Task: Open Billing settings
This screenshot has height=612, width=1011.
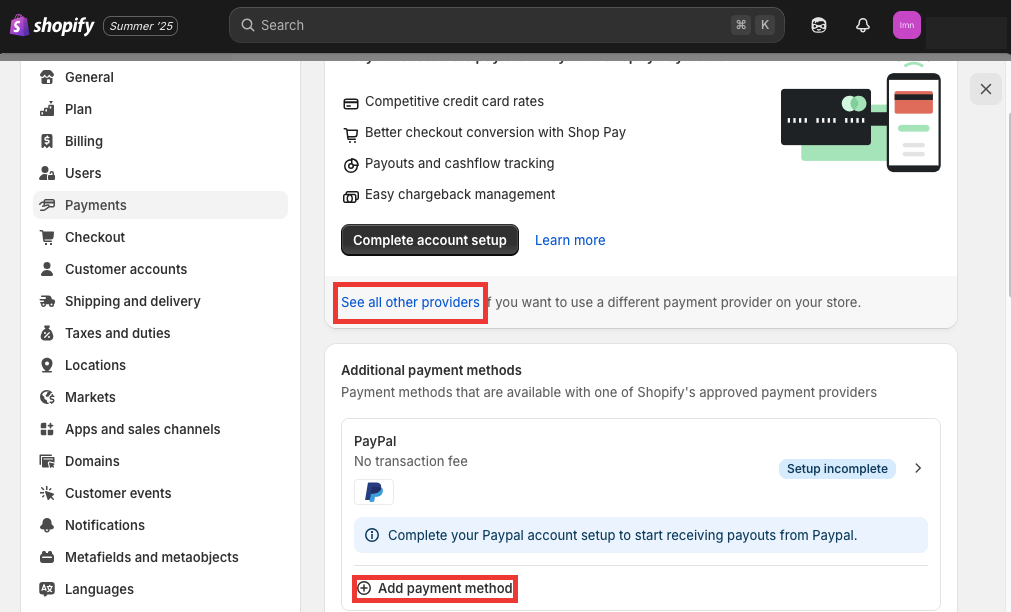Action: pyautogui.click(x=161, y=141)
